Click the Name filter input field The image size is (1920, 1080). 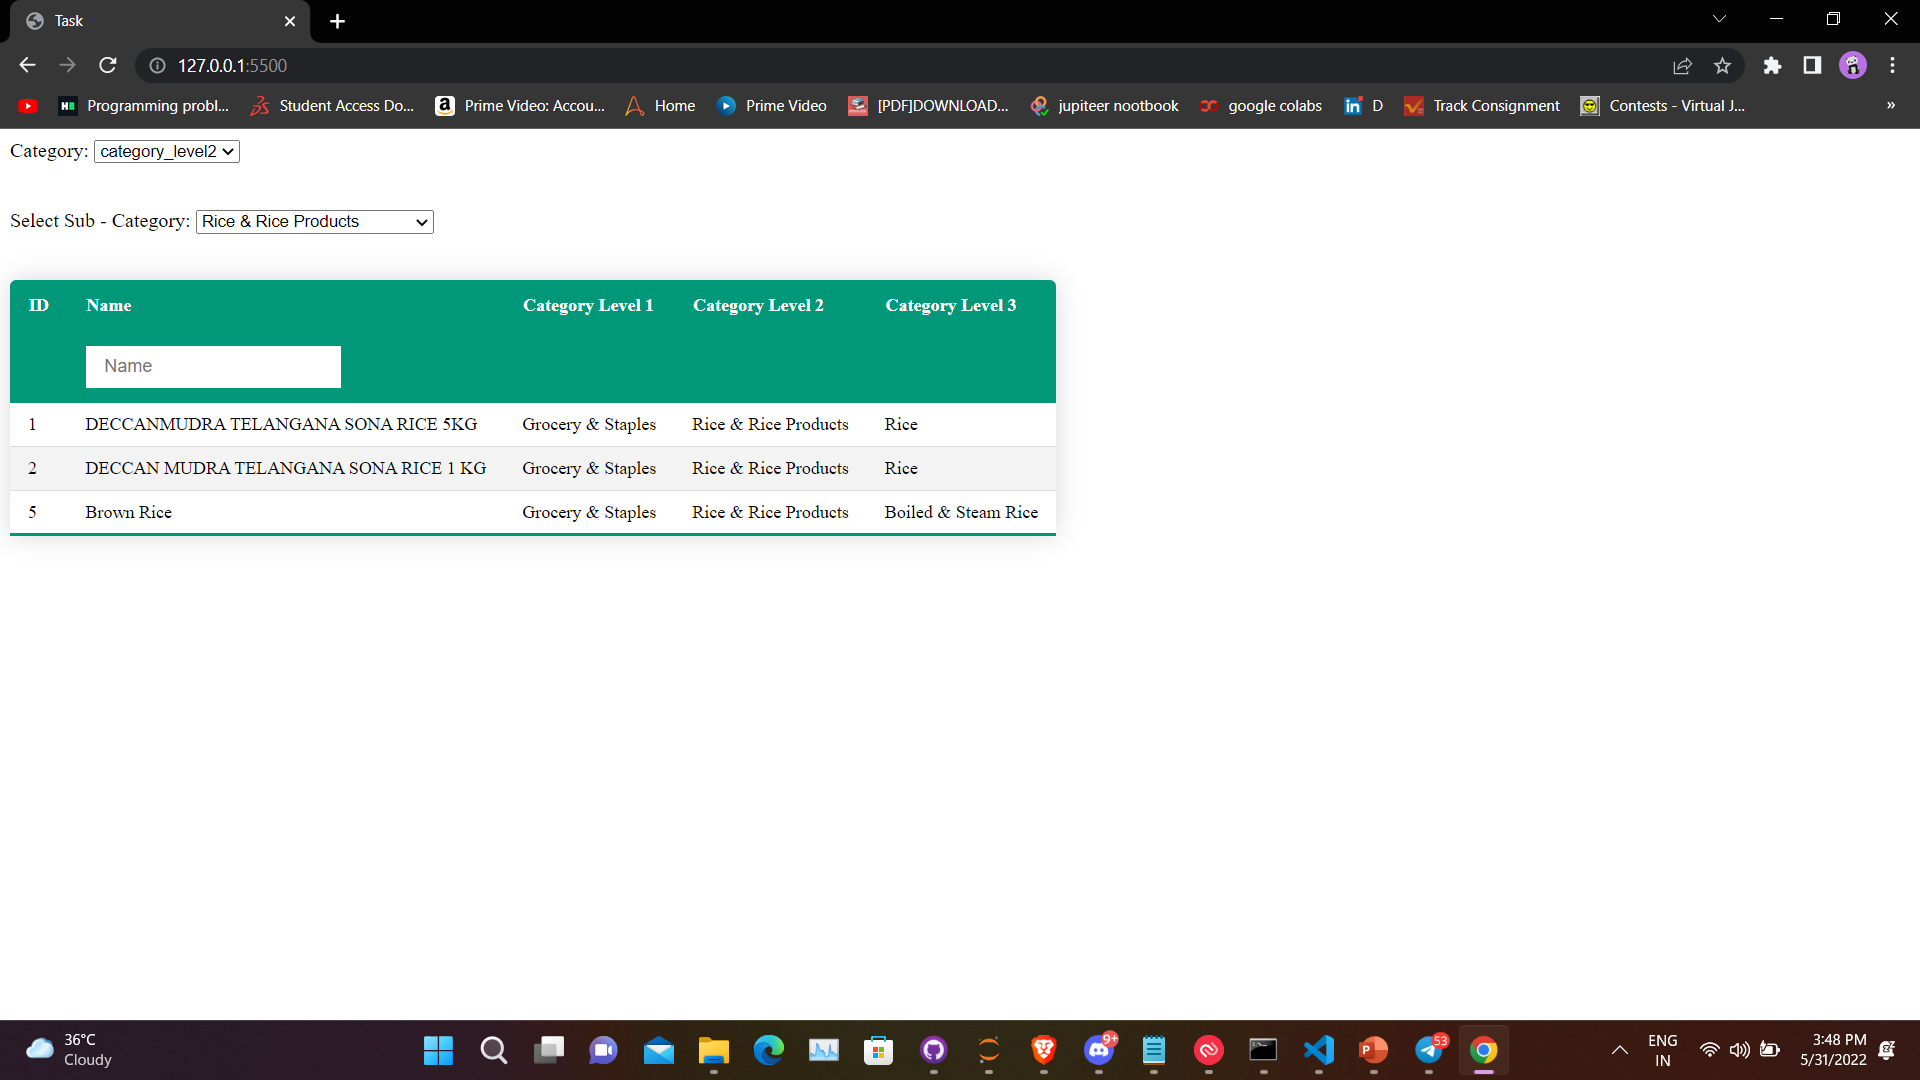(x=212, y=366)
